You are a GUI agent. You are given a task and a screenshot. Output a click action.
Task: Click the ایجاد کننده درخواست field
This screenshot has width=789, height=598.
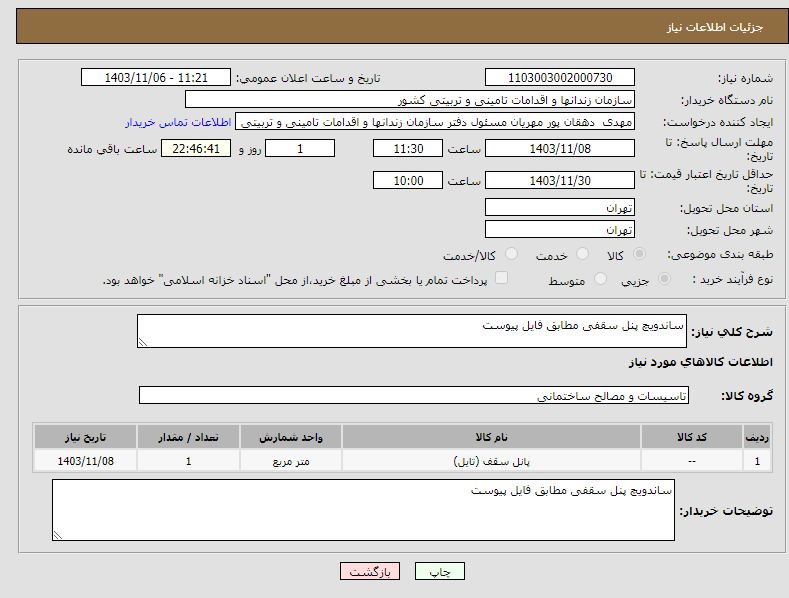point(435,121)
